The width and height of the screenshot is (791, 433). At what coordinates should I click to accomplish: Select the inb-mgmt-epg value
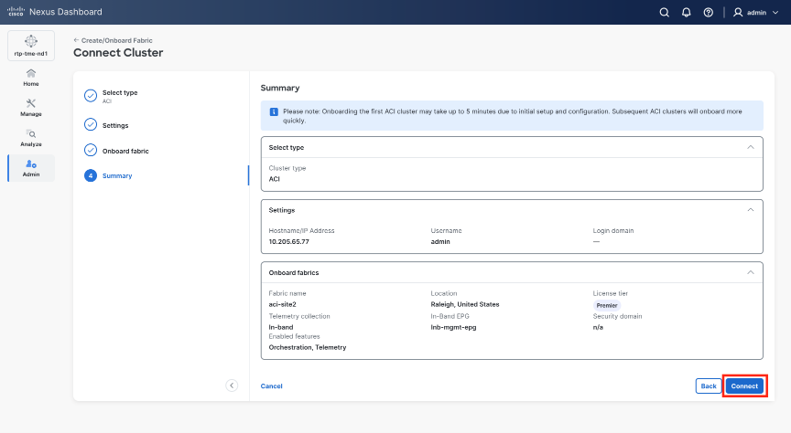pos(453,327)
